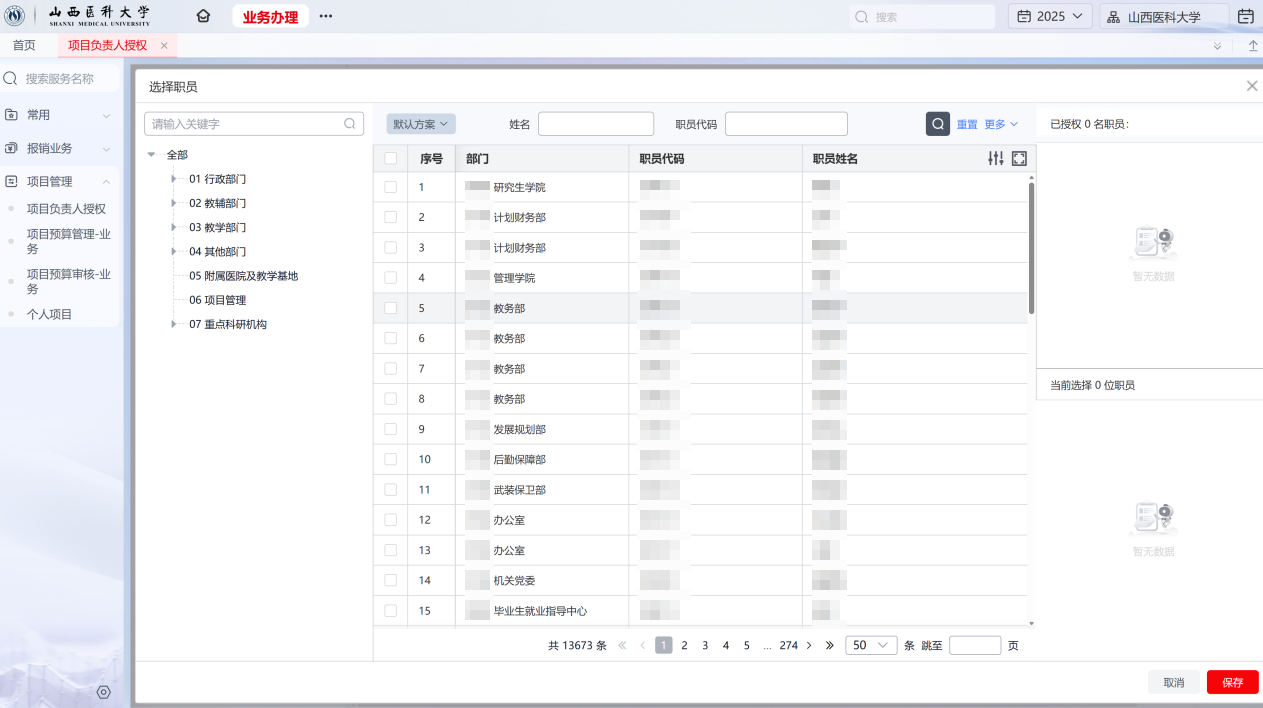This screenshot has height=708, width=1263.
Task: Click the 重置 reset link
Action: [967, 124]
